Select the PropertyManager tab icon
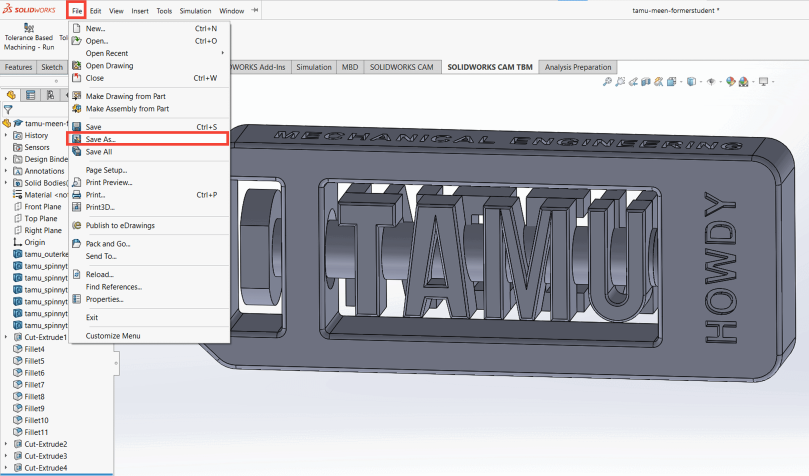Screen dimensions: 809x476 [x=30, y=95]
